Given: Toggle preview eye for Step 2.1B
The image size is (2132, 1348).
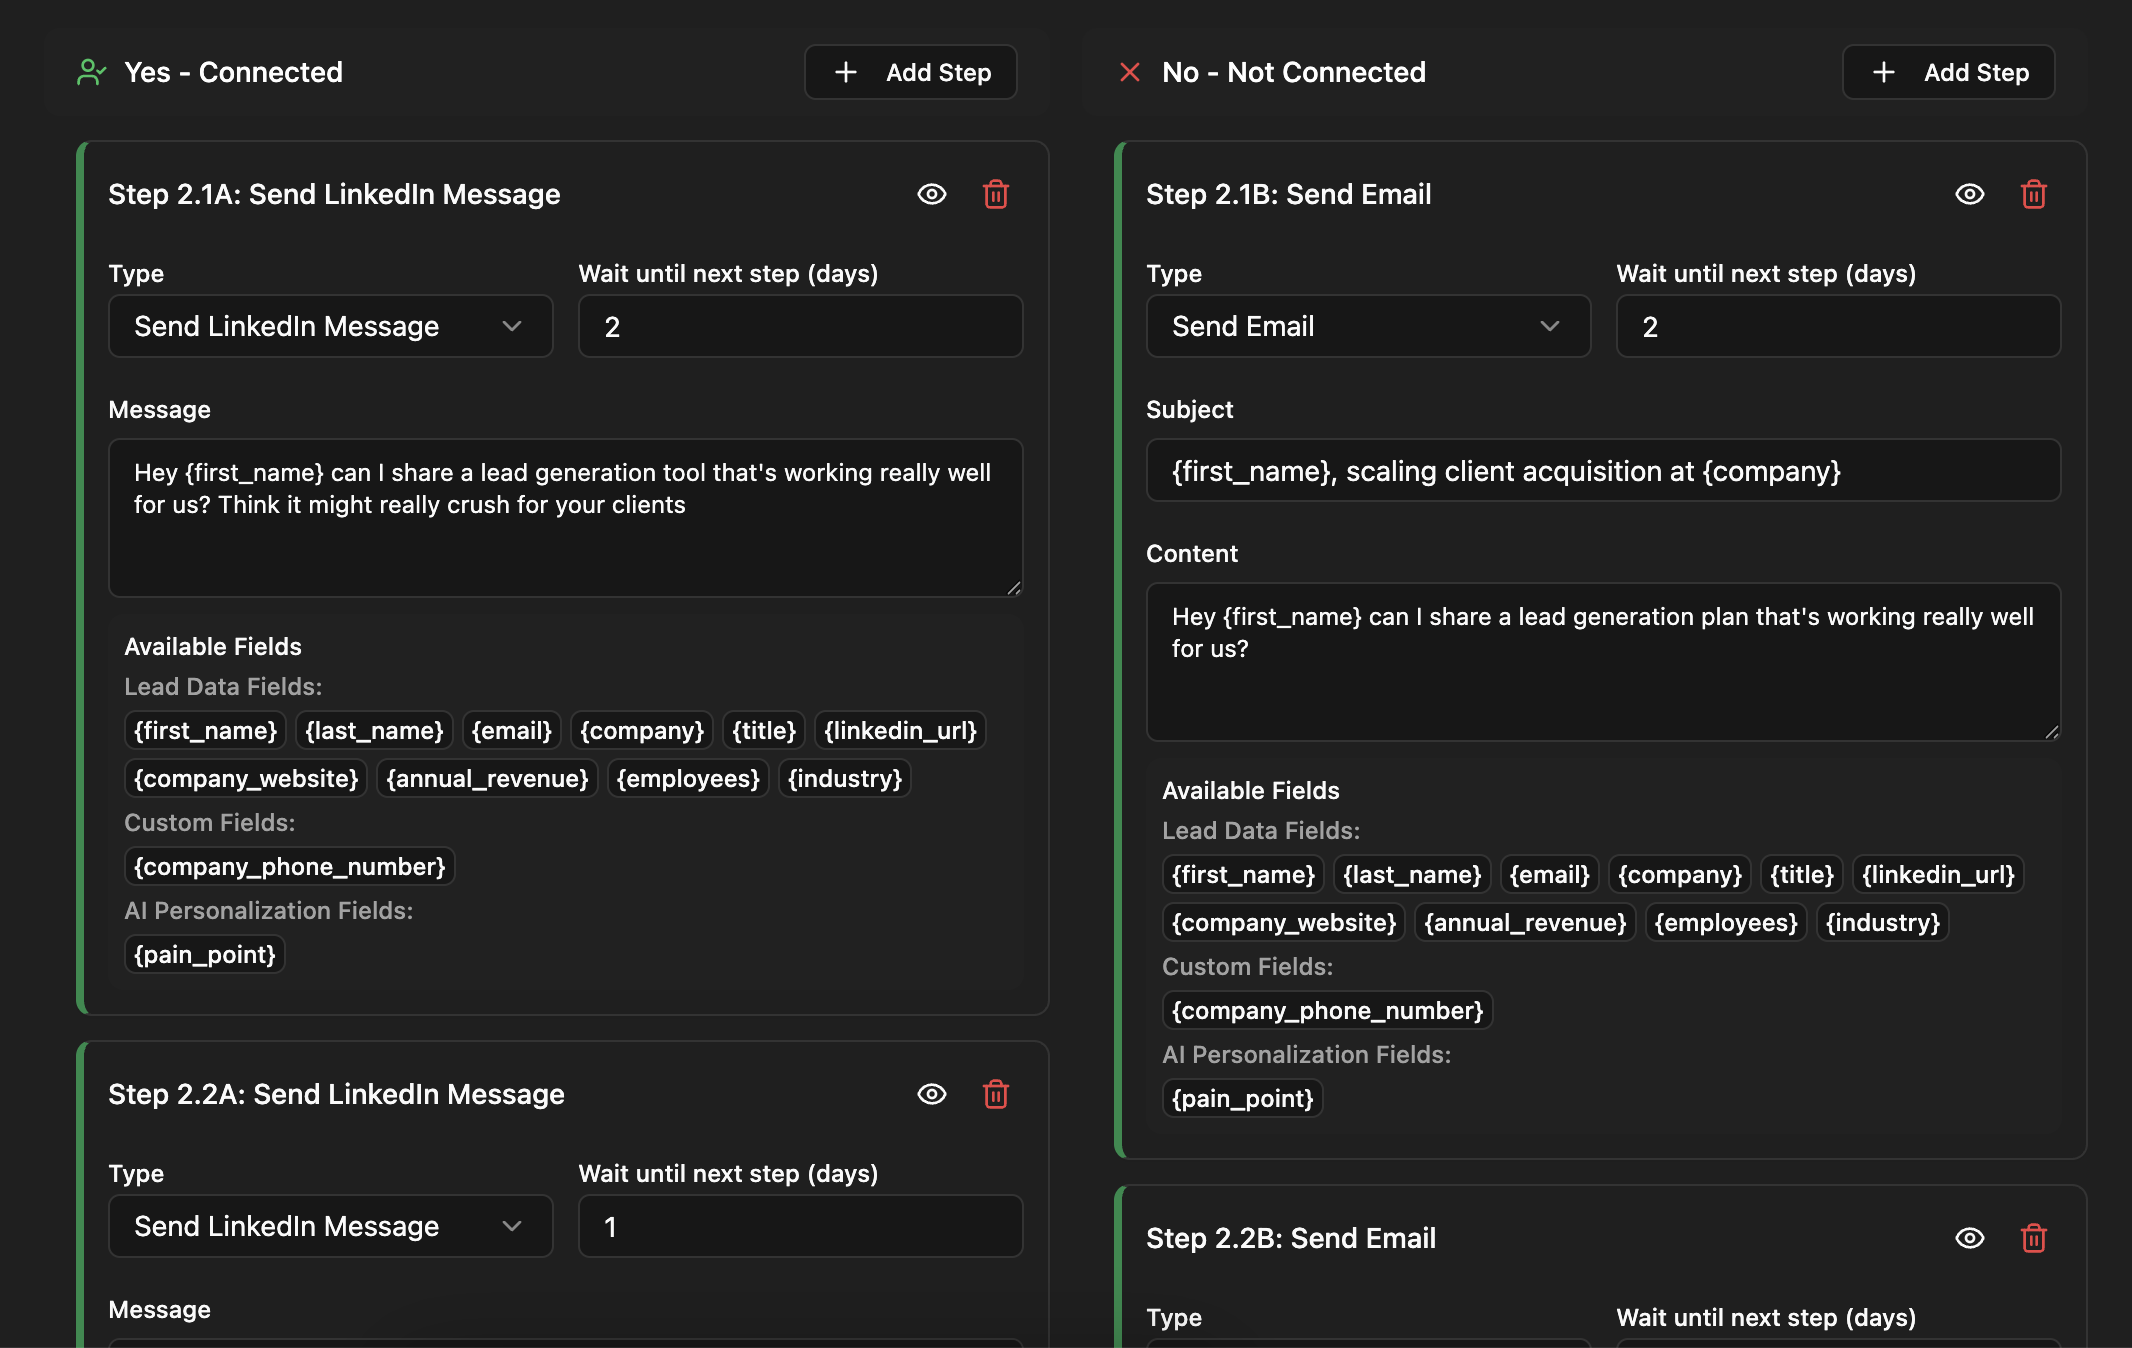Looking at the screenshot, I should pyautogui.click(x=1969, y=194).
